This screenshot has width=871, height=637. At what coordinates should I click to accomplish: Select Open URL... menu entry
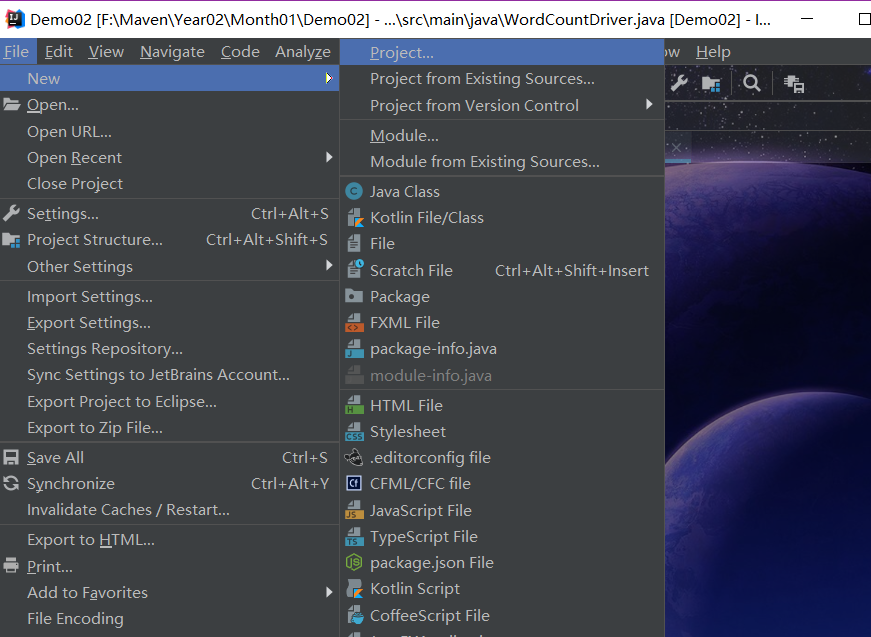[169, 132]
